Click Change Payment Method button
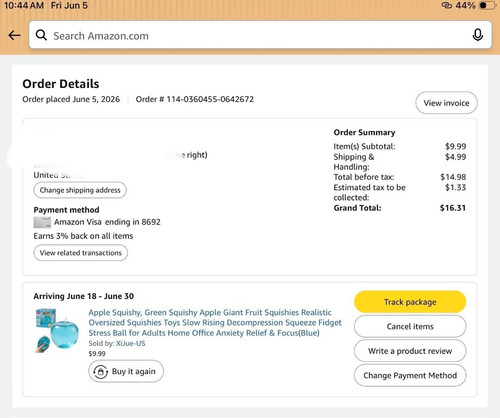This screenshot has width=500, height=418. click(x=410, y=376)
